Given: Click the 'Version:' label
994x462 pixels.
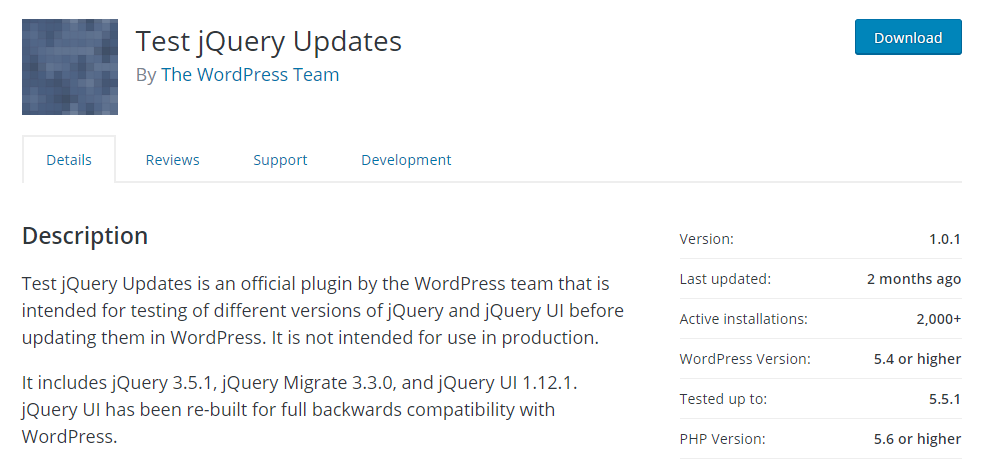Looking at the screenshot, I should click(706, 239).
